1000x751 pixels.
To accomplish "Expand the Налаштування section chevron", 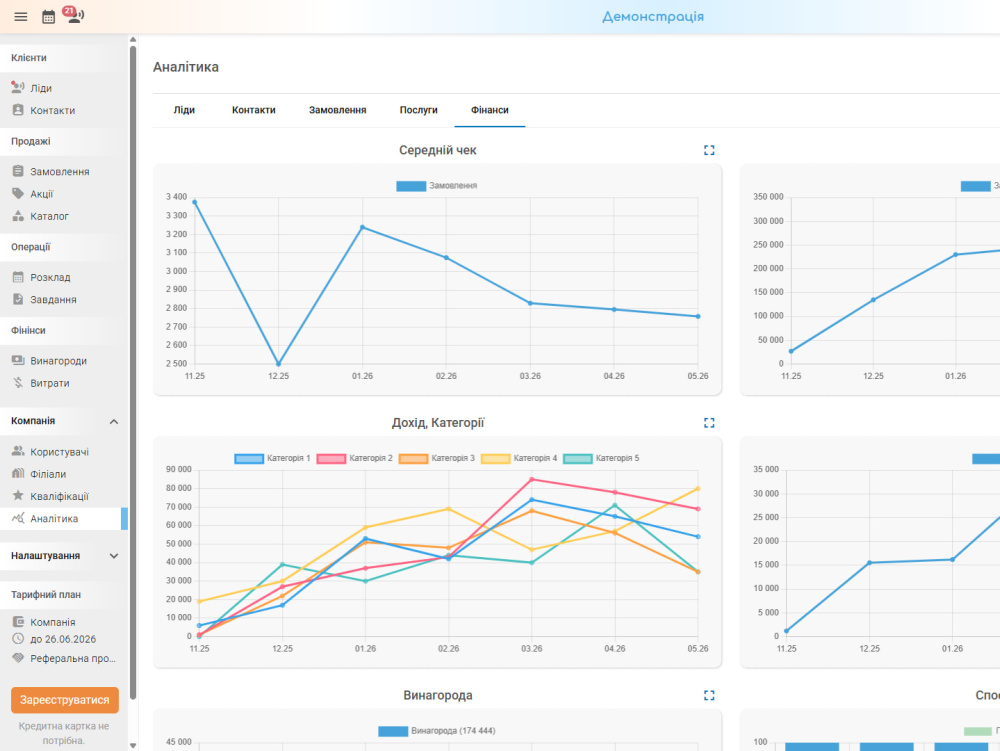I will click(114, 556).
